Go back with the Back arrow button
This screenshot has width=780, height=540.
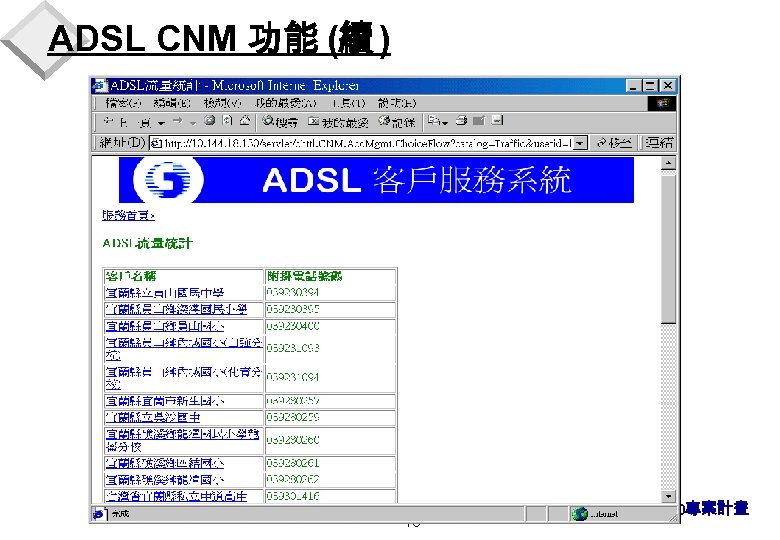[x=127, y=122]
